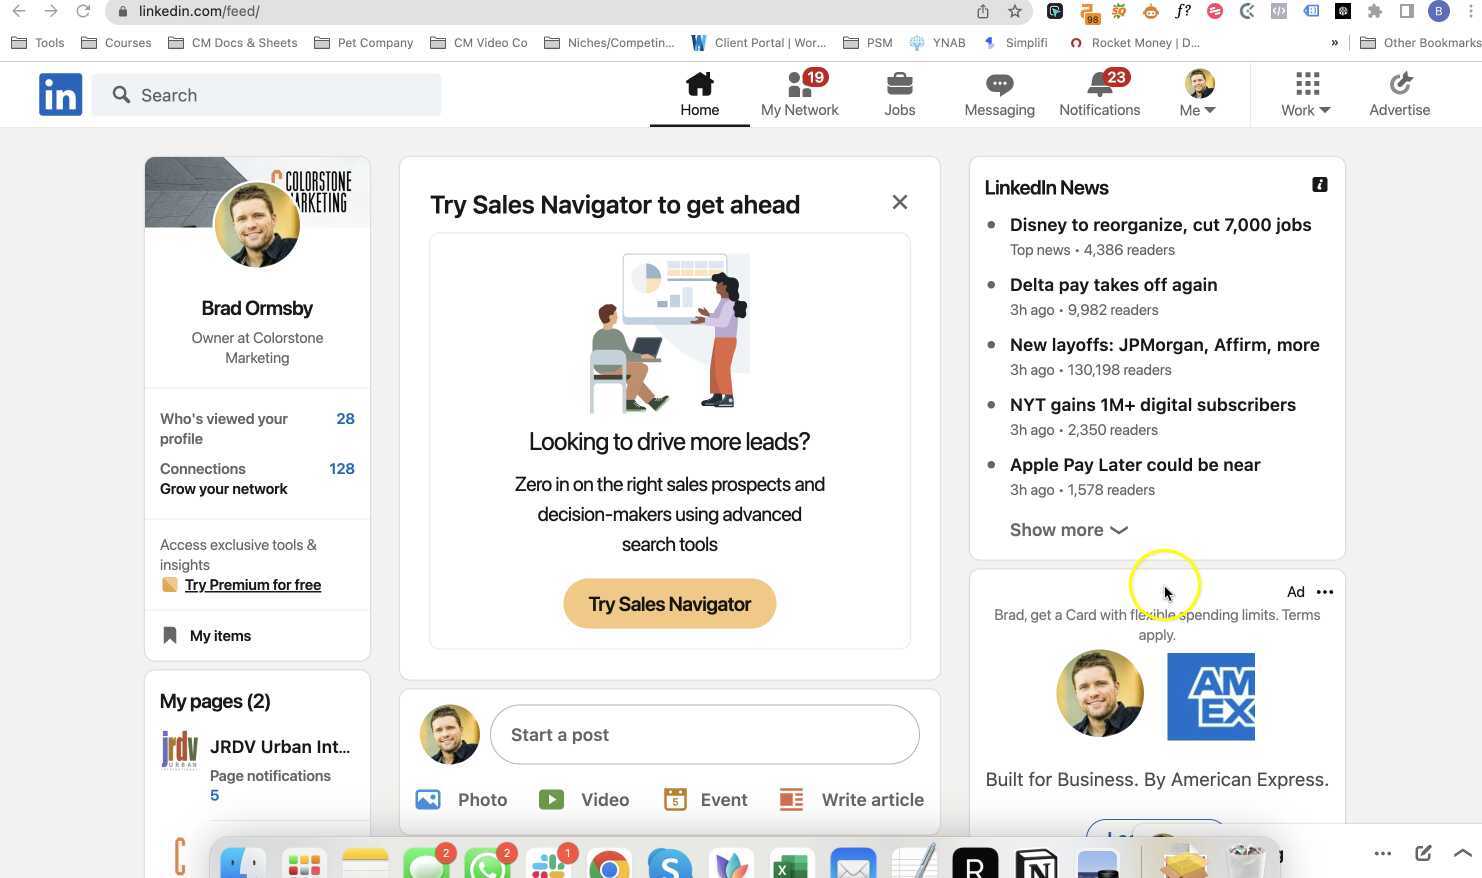
Task: Open Brad Ormsby profile name
Action: (257, 308)
